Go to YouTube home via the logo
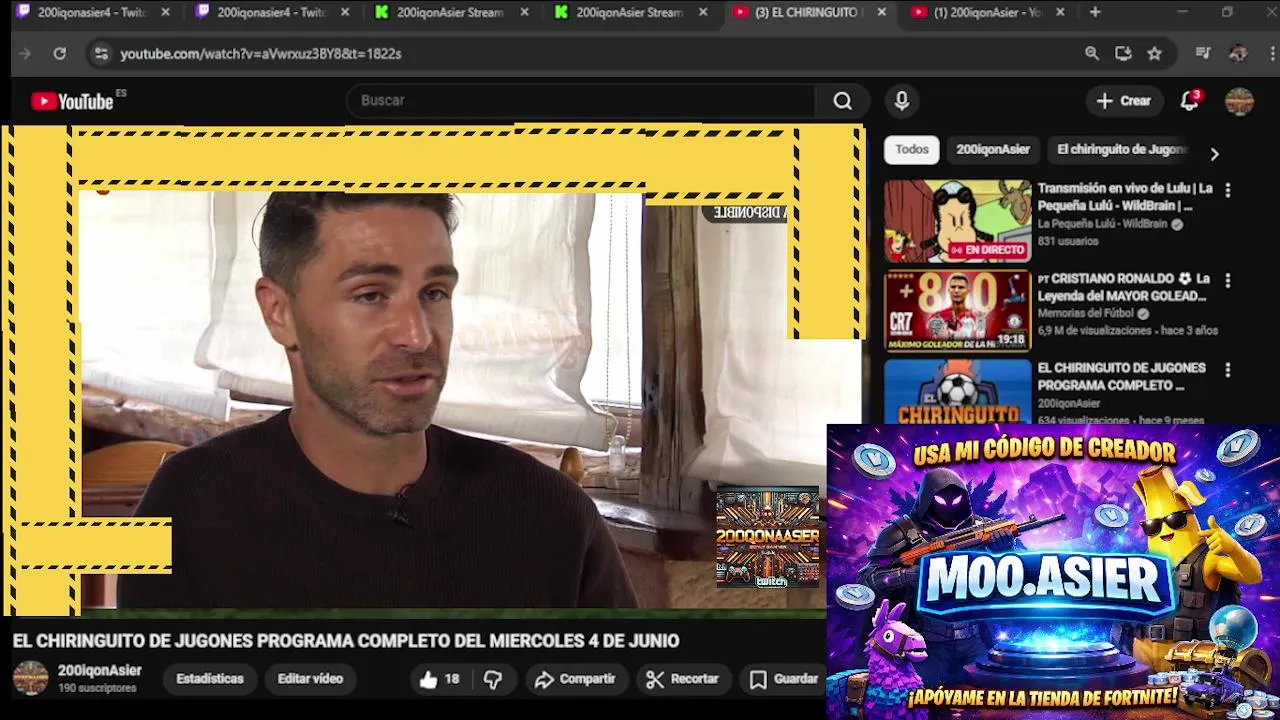This screenshot has height=720, width=1280. 72,101
